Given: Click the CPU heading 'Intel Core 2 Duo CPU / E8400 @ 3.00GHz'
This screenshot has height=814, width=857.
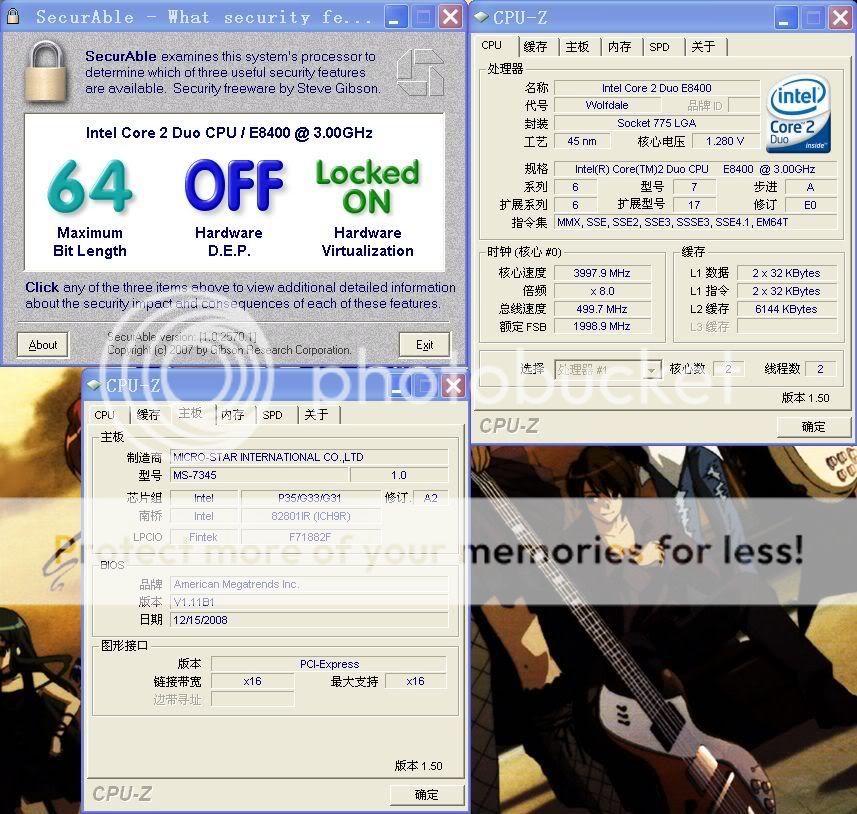Looking at the screenshot, I should 230,133.
